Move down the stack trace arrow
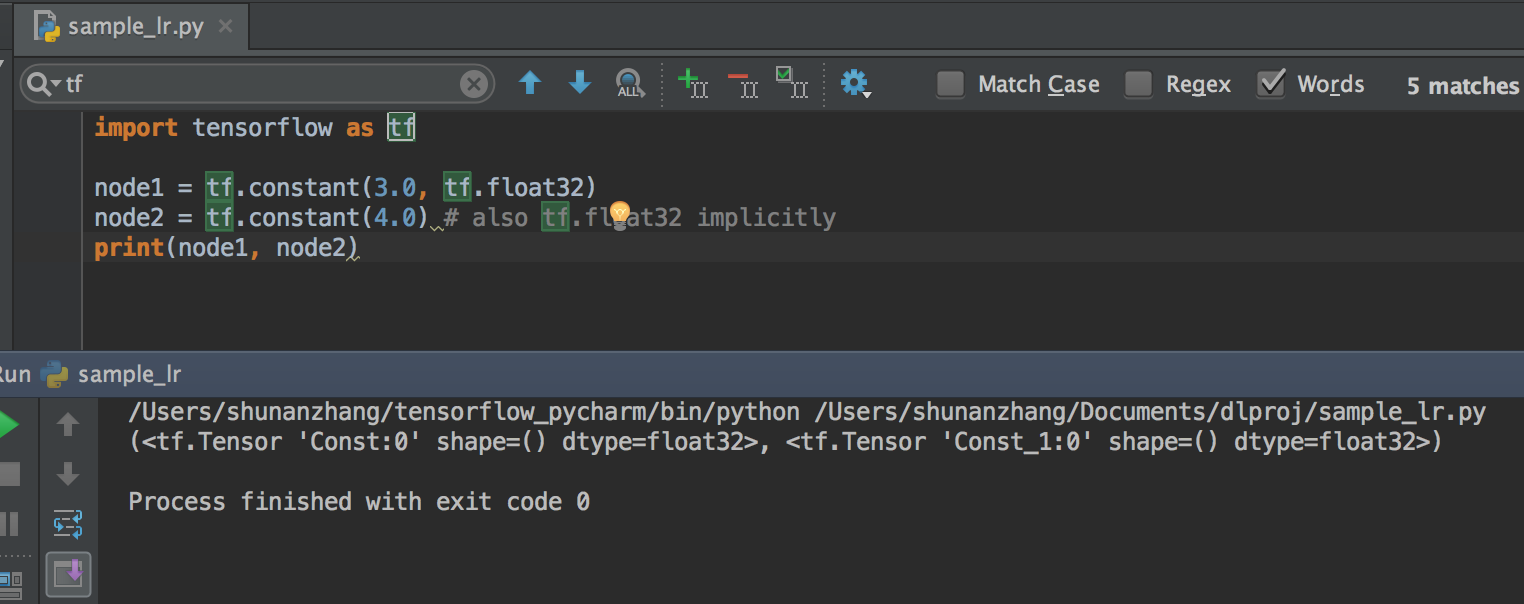Screen dimensions: 1524x604 point(68,473)
